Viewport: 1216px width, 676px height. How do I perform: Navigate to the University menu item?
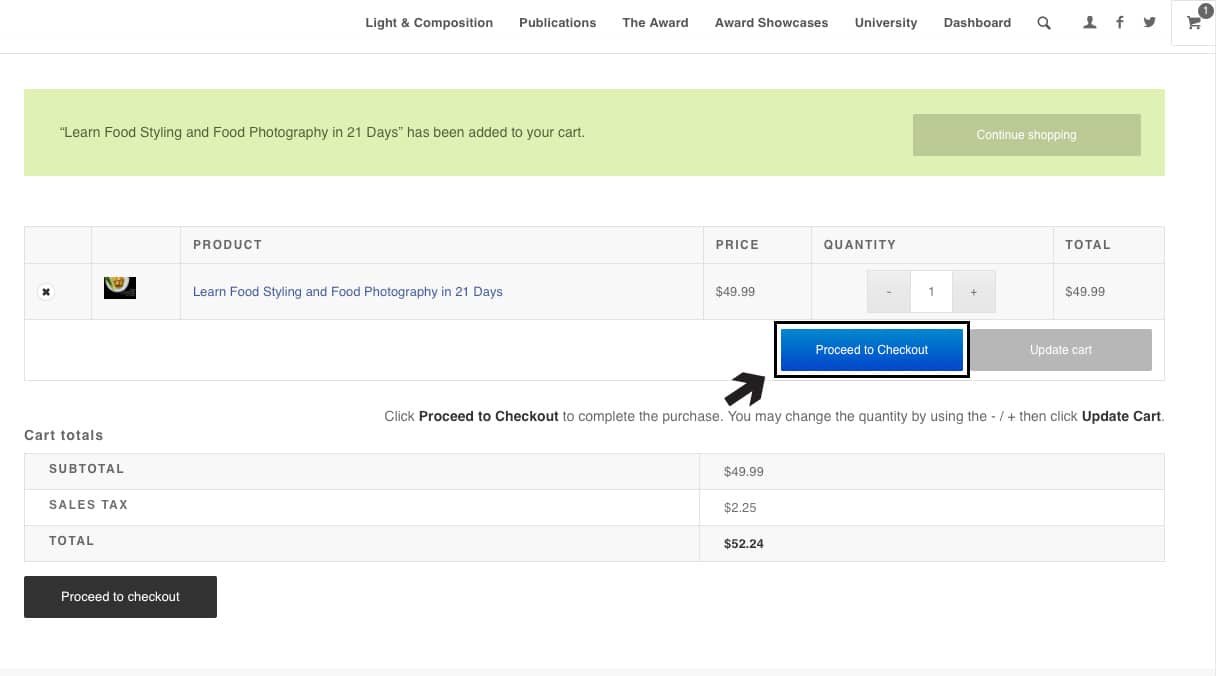coord(885,23)
